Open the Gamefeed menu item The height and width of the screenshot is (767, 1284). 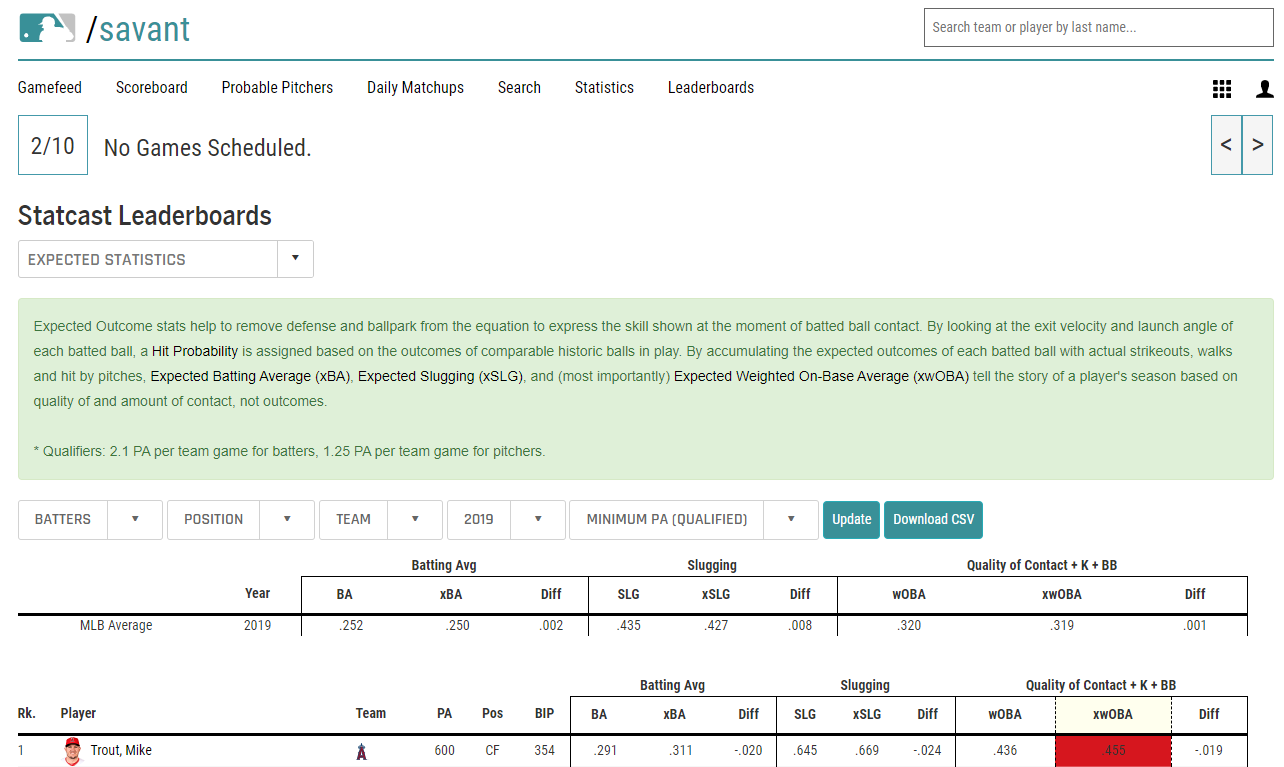(x=50, y=88)
